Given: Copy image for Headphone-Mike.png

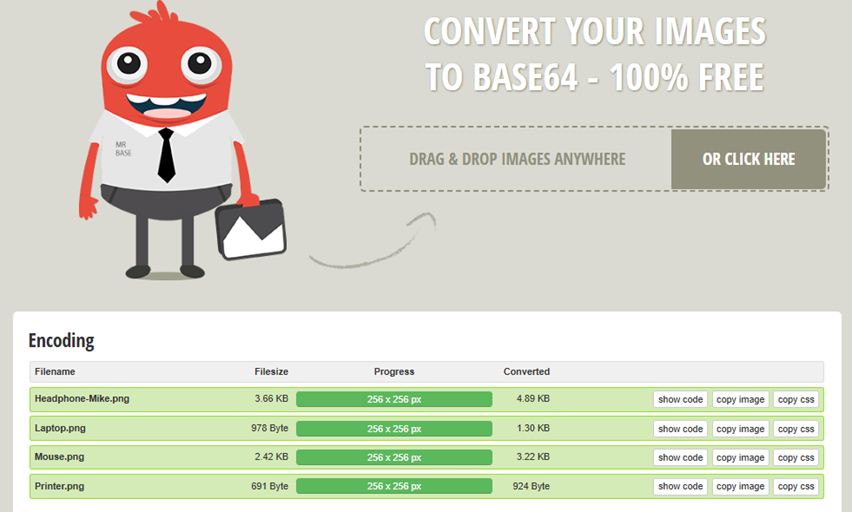Looking at the screenshot, I should [x=740, y=399].
